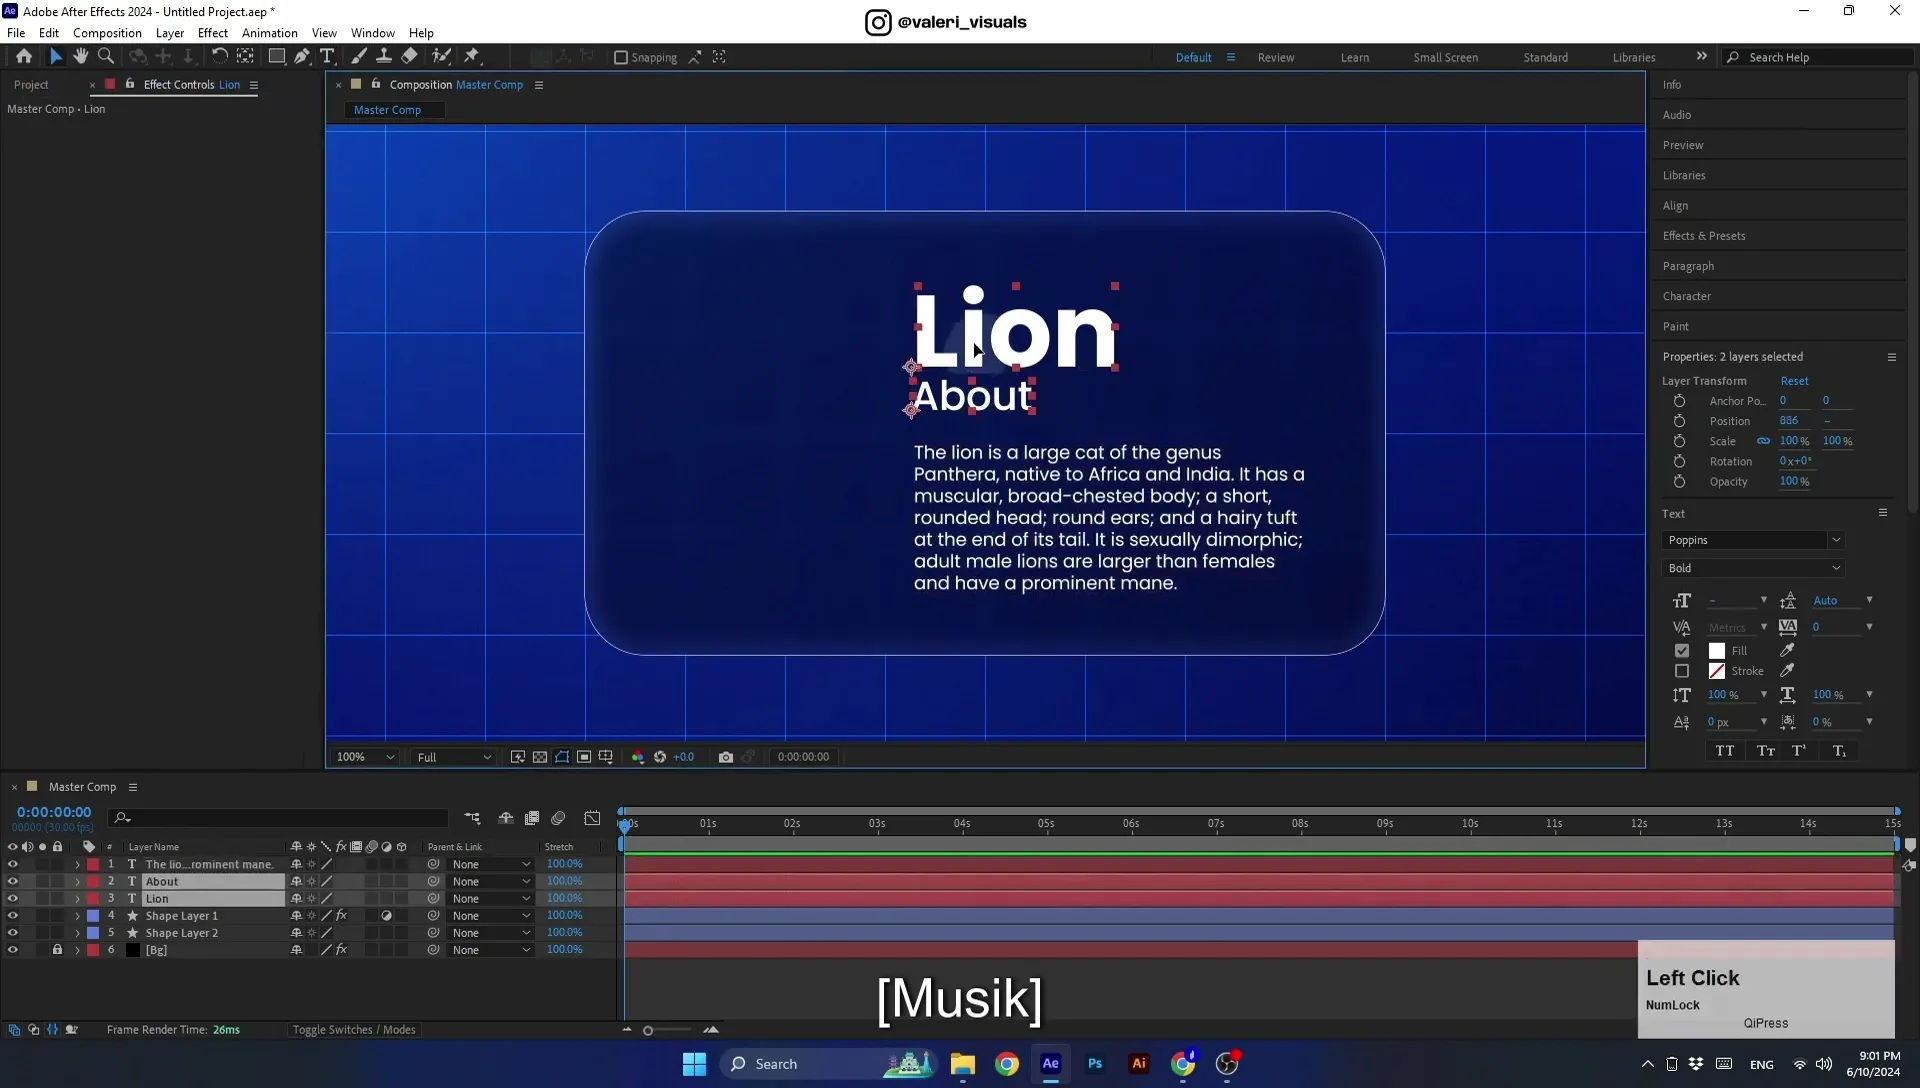The height and width of the screenshot is (1088, 1920).
Task: Open the Effects & Presets panel
Action: pos(1704,236)
